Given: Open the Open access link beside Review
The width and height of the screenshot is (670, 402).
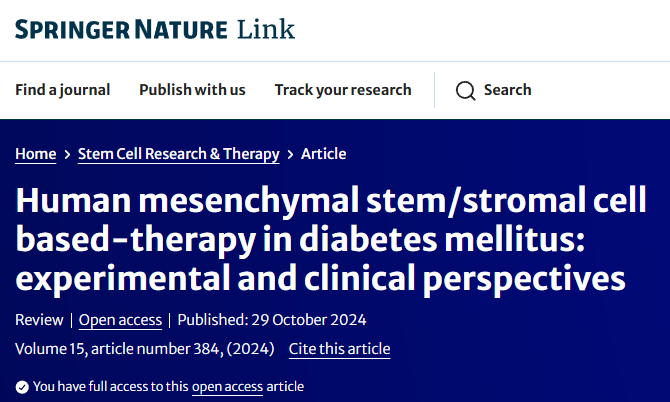Looking at the screenshot, I should tap(121, 320).
